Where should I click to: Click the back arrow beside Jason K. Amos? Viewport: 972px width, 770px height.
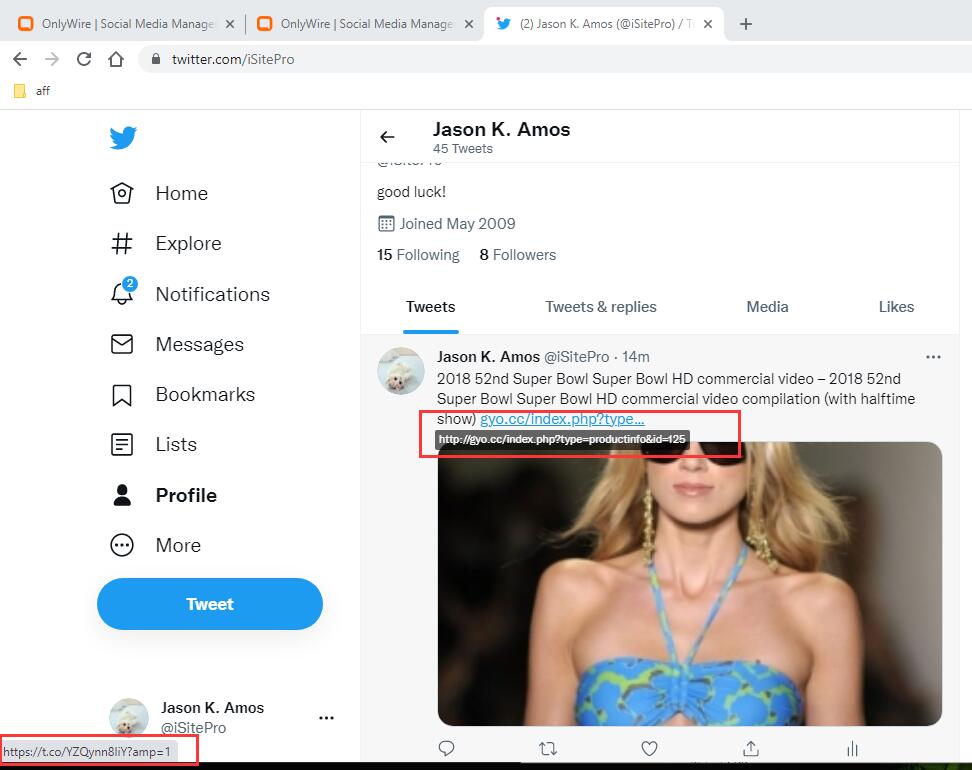tap(387, 137)
